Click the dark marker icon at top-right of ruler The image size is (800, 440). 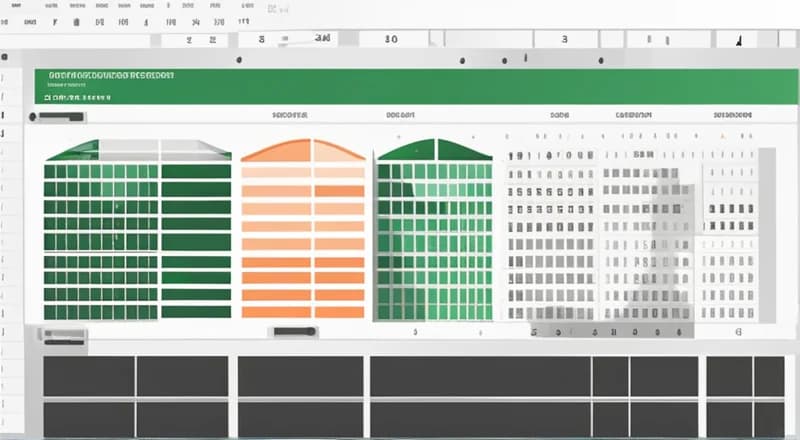pos(739,40)
